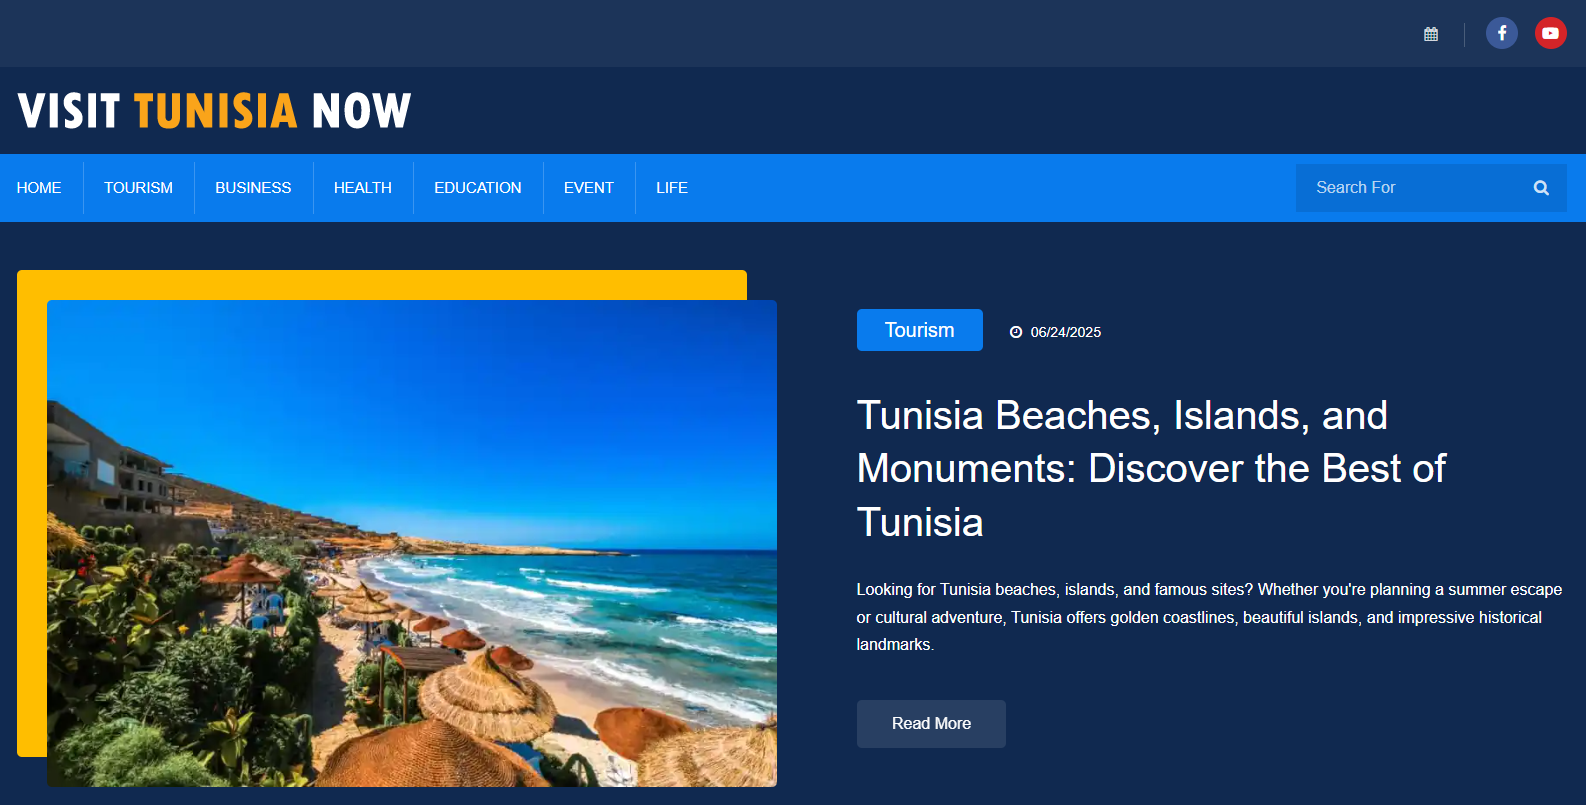
Task: Open the TOURISM menu item
Action: click(138, 188)
